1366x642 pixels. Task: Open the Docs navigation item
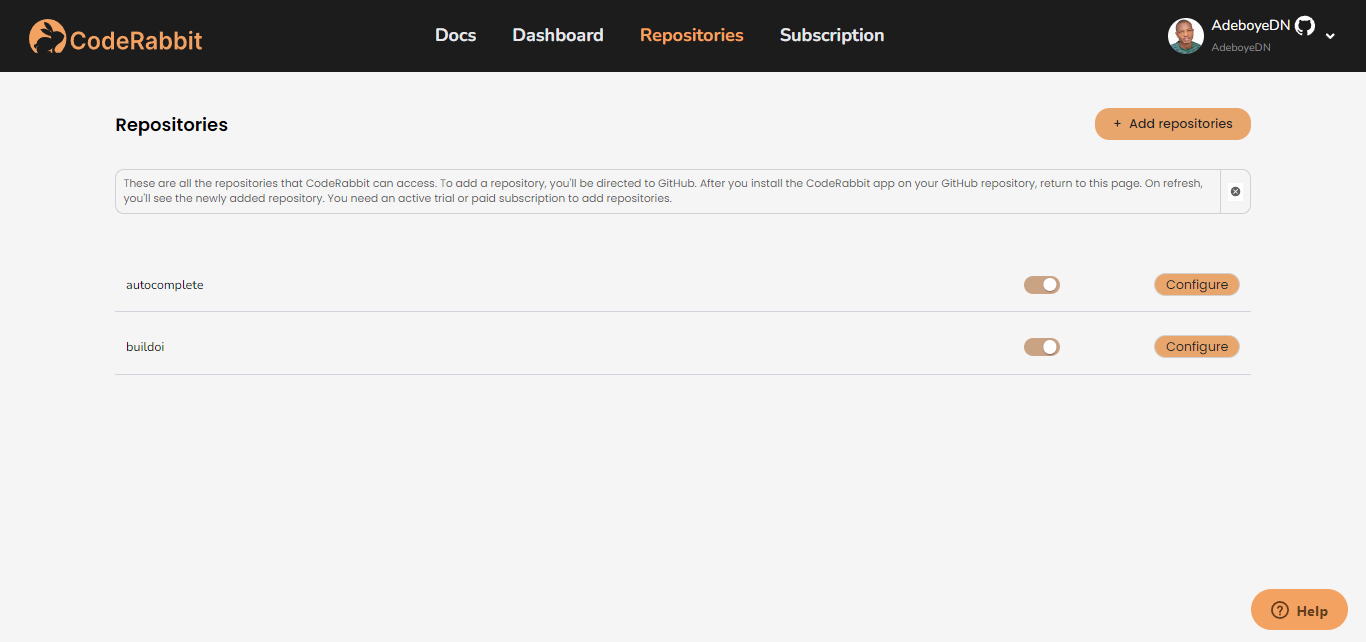coord(455,35)
